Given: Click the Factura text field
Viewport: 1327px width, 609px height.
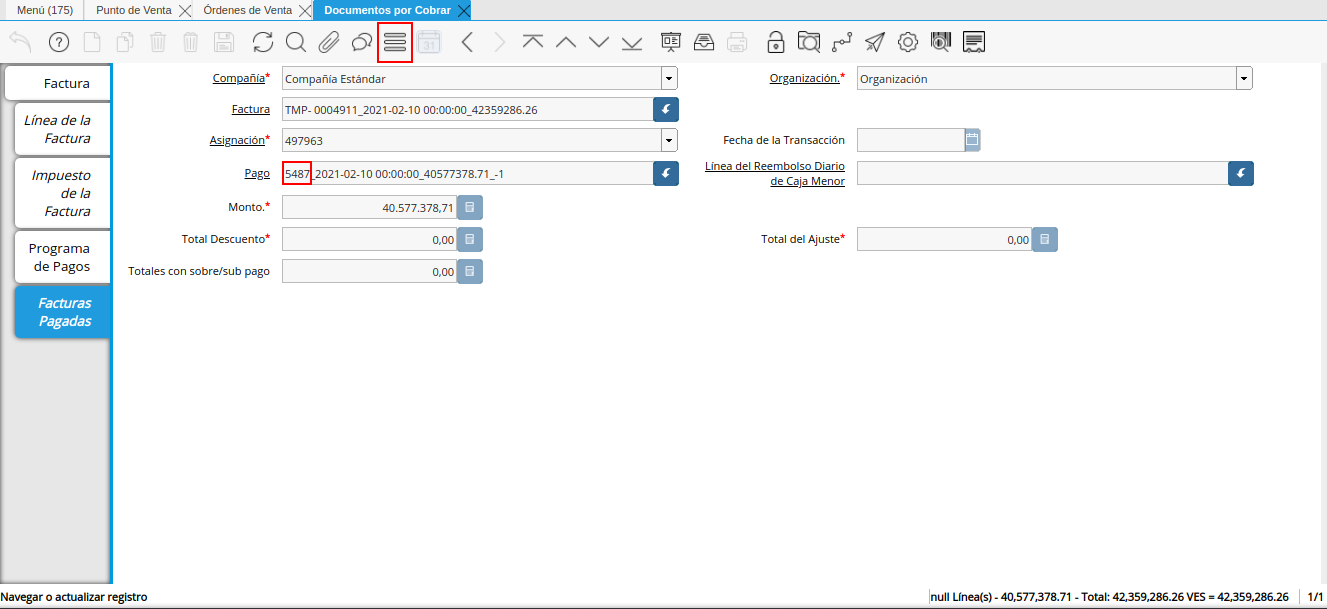Looking at the screenshot, I should tap(468, 109).
